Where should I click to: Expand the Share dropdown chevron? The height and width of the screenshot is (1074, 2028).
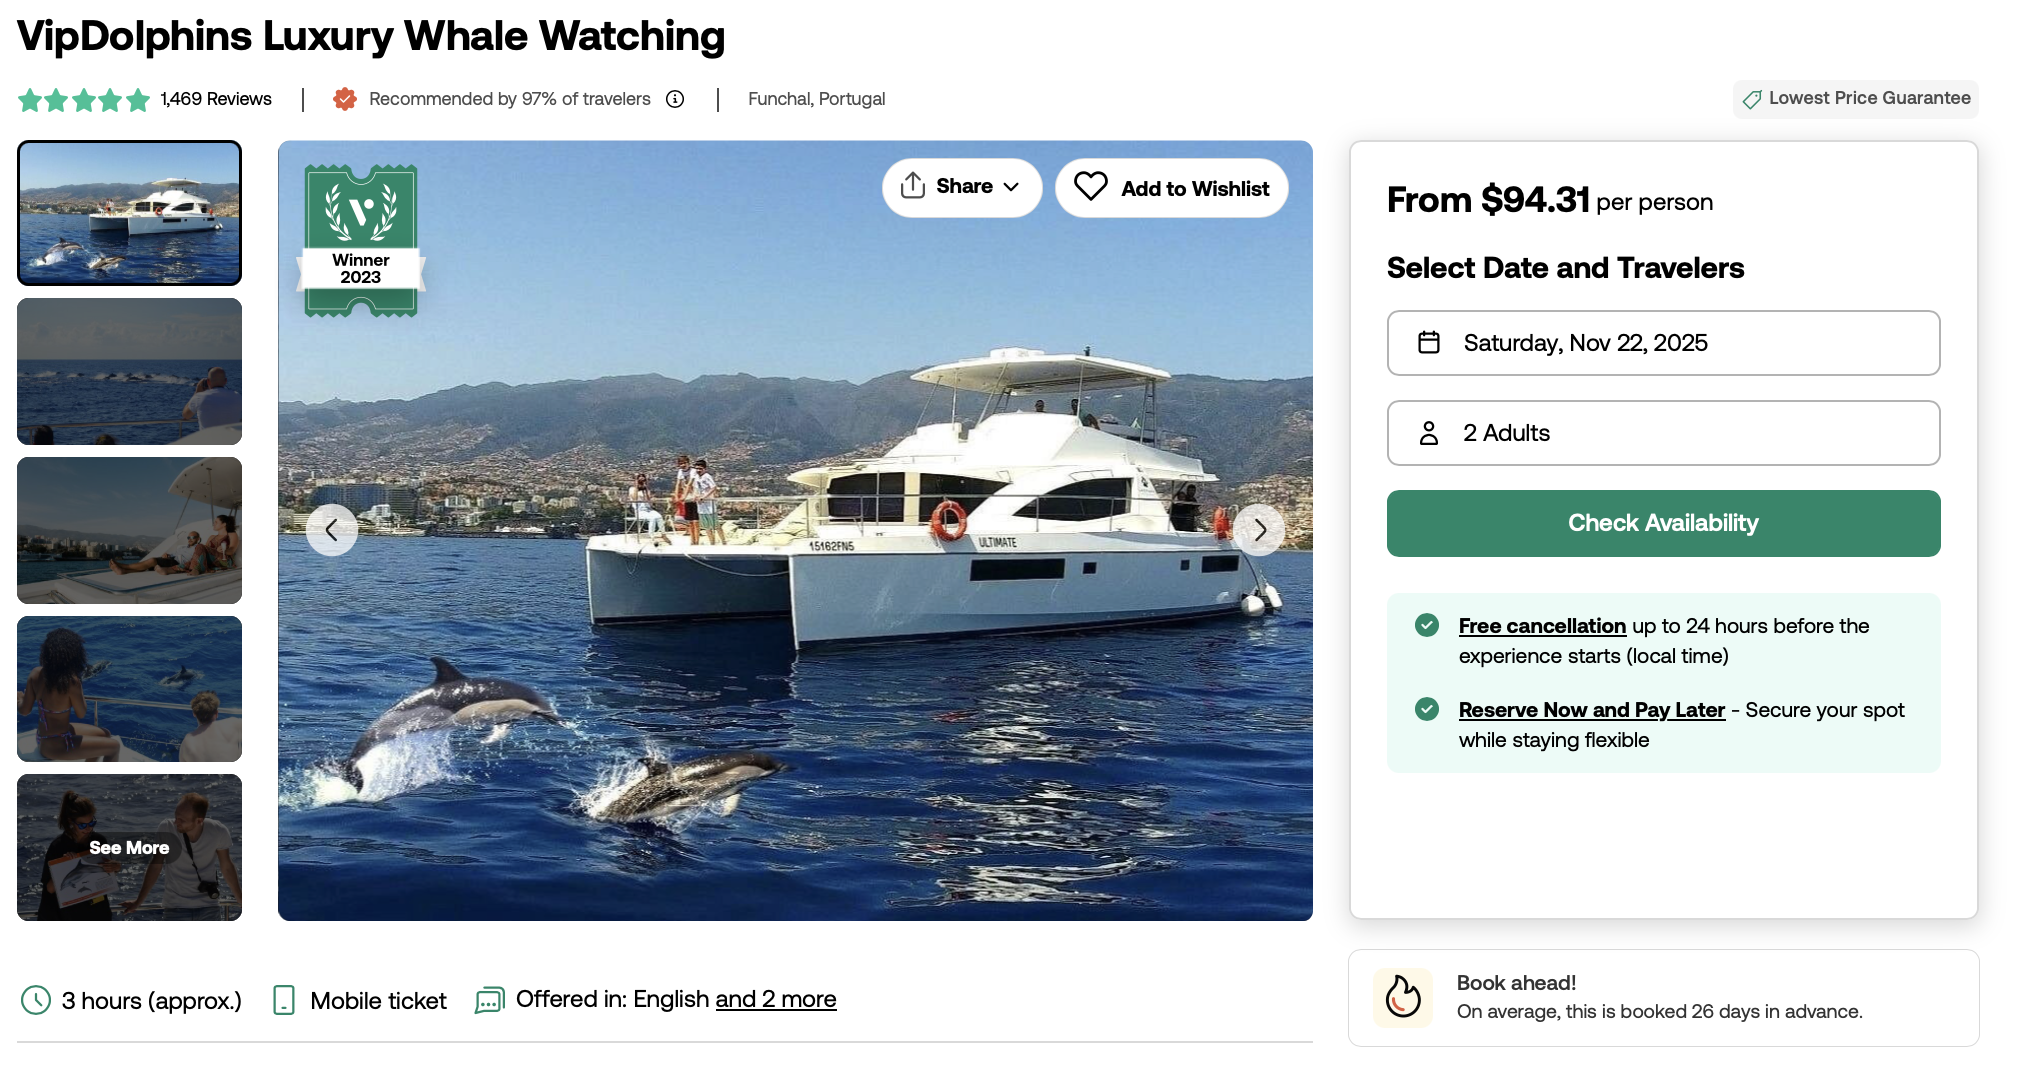[x=1011, y=187]
